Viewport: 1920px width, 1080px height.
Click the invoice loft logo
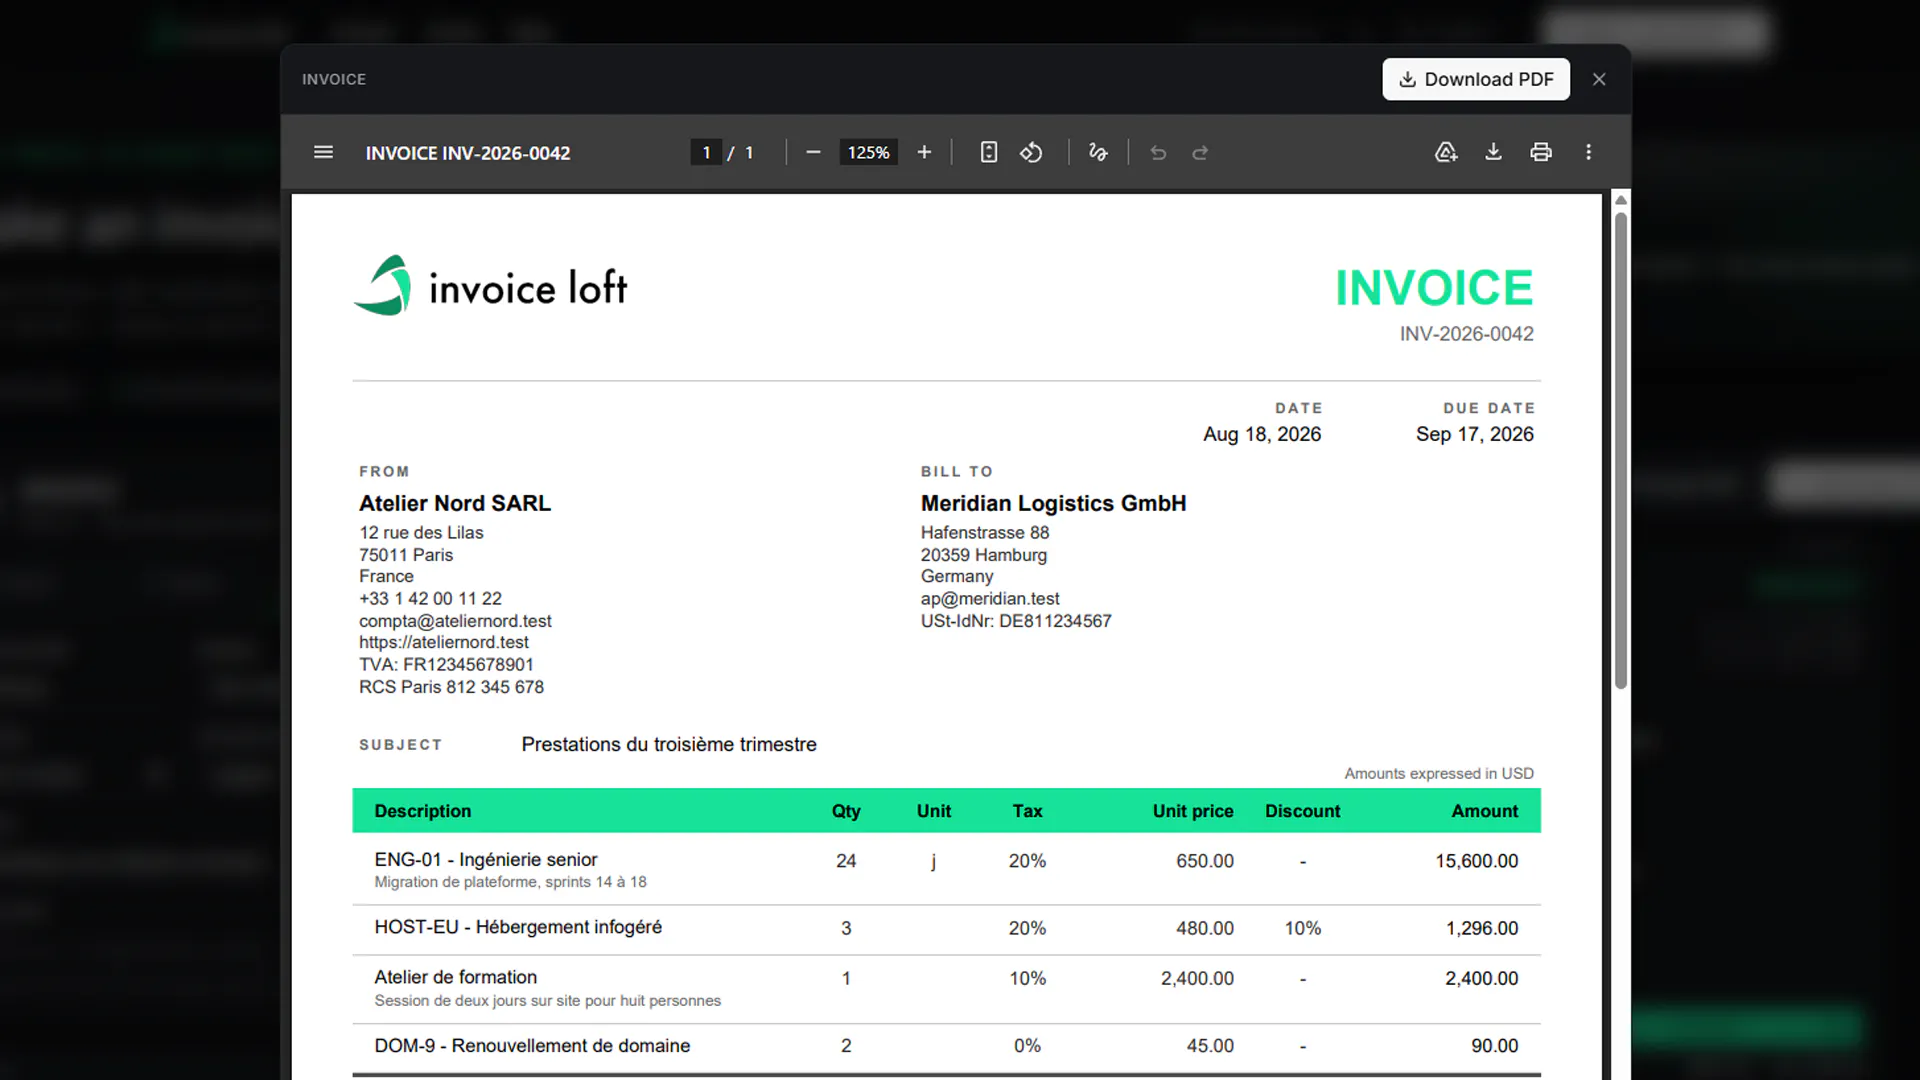point(490,286)
